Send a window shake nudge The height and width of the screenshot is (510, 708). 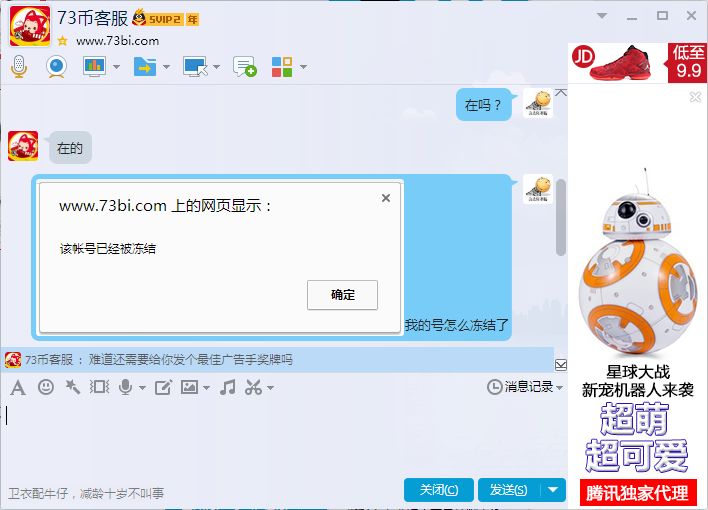(99, 387)
